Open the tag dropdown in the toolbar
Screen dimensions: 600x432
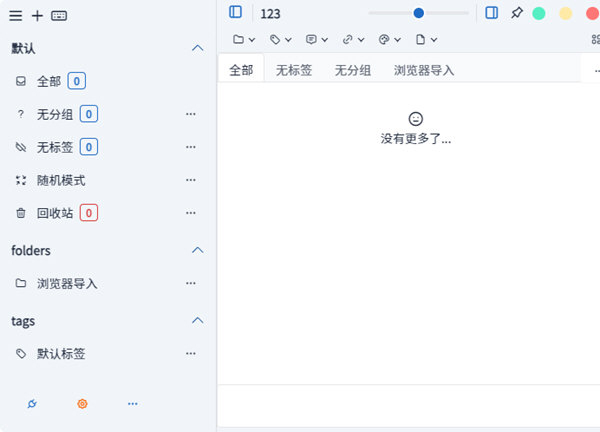pyautogui.click(x=280, y=39)
